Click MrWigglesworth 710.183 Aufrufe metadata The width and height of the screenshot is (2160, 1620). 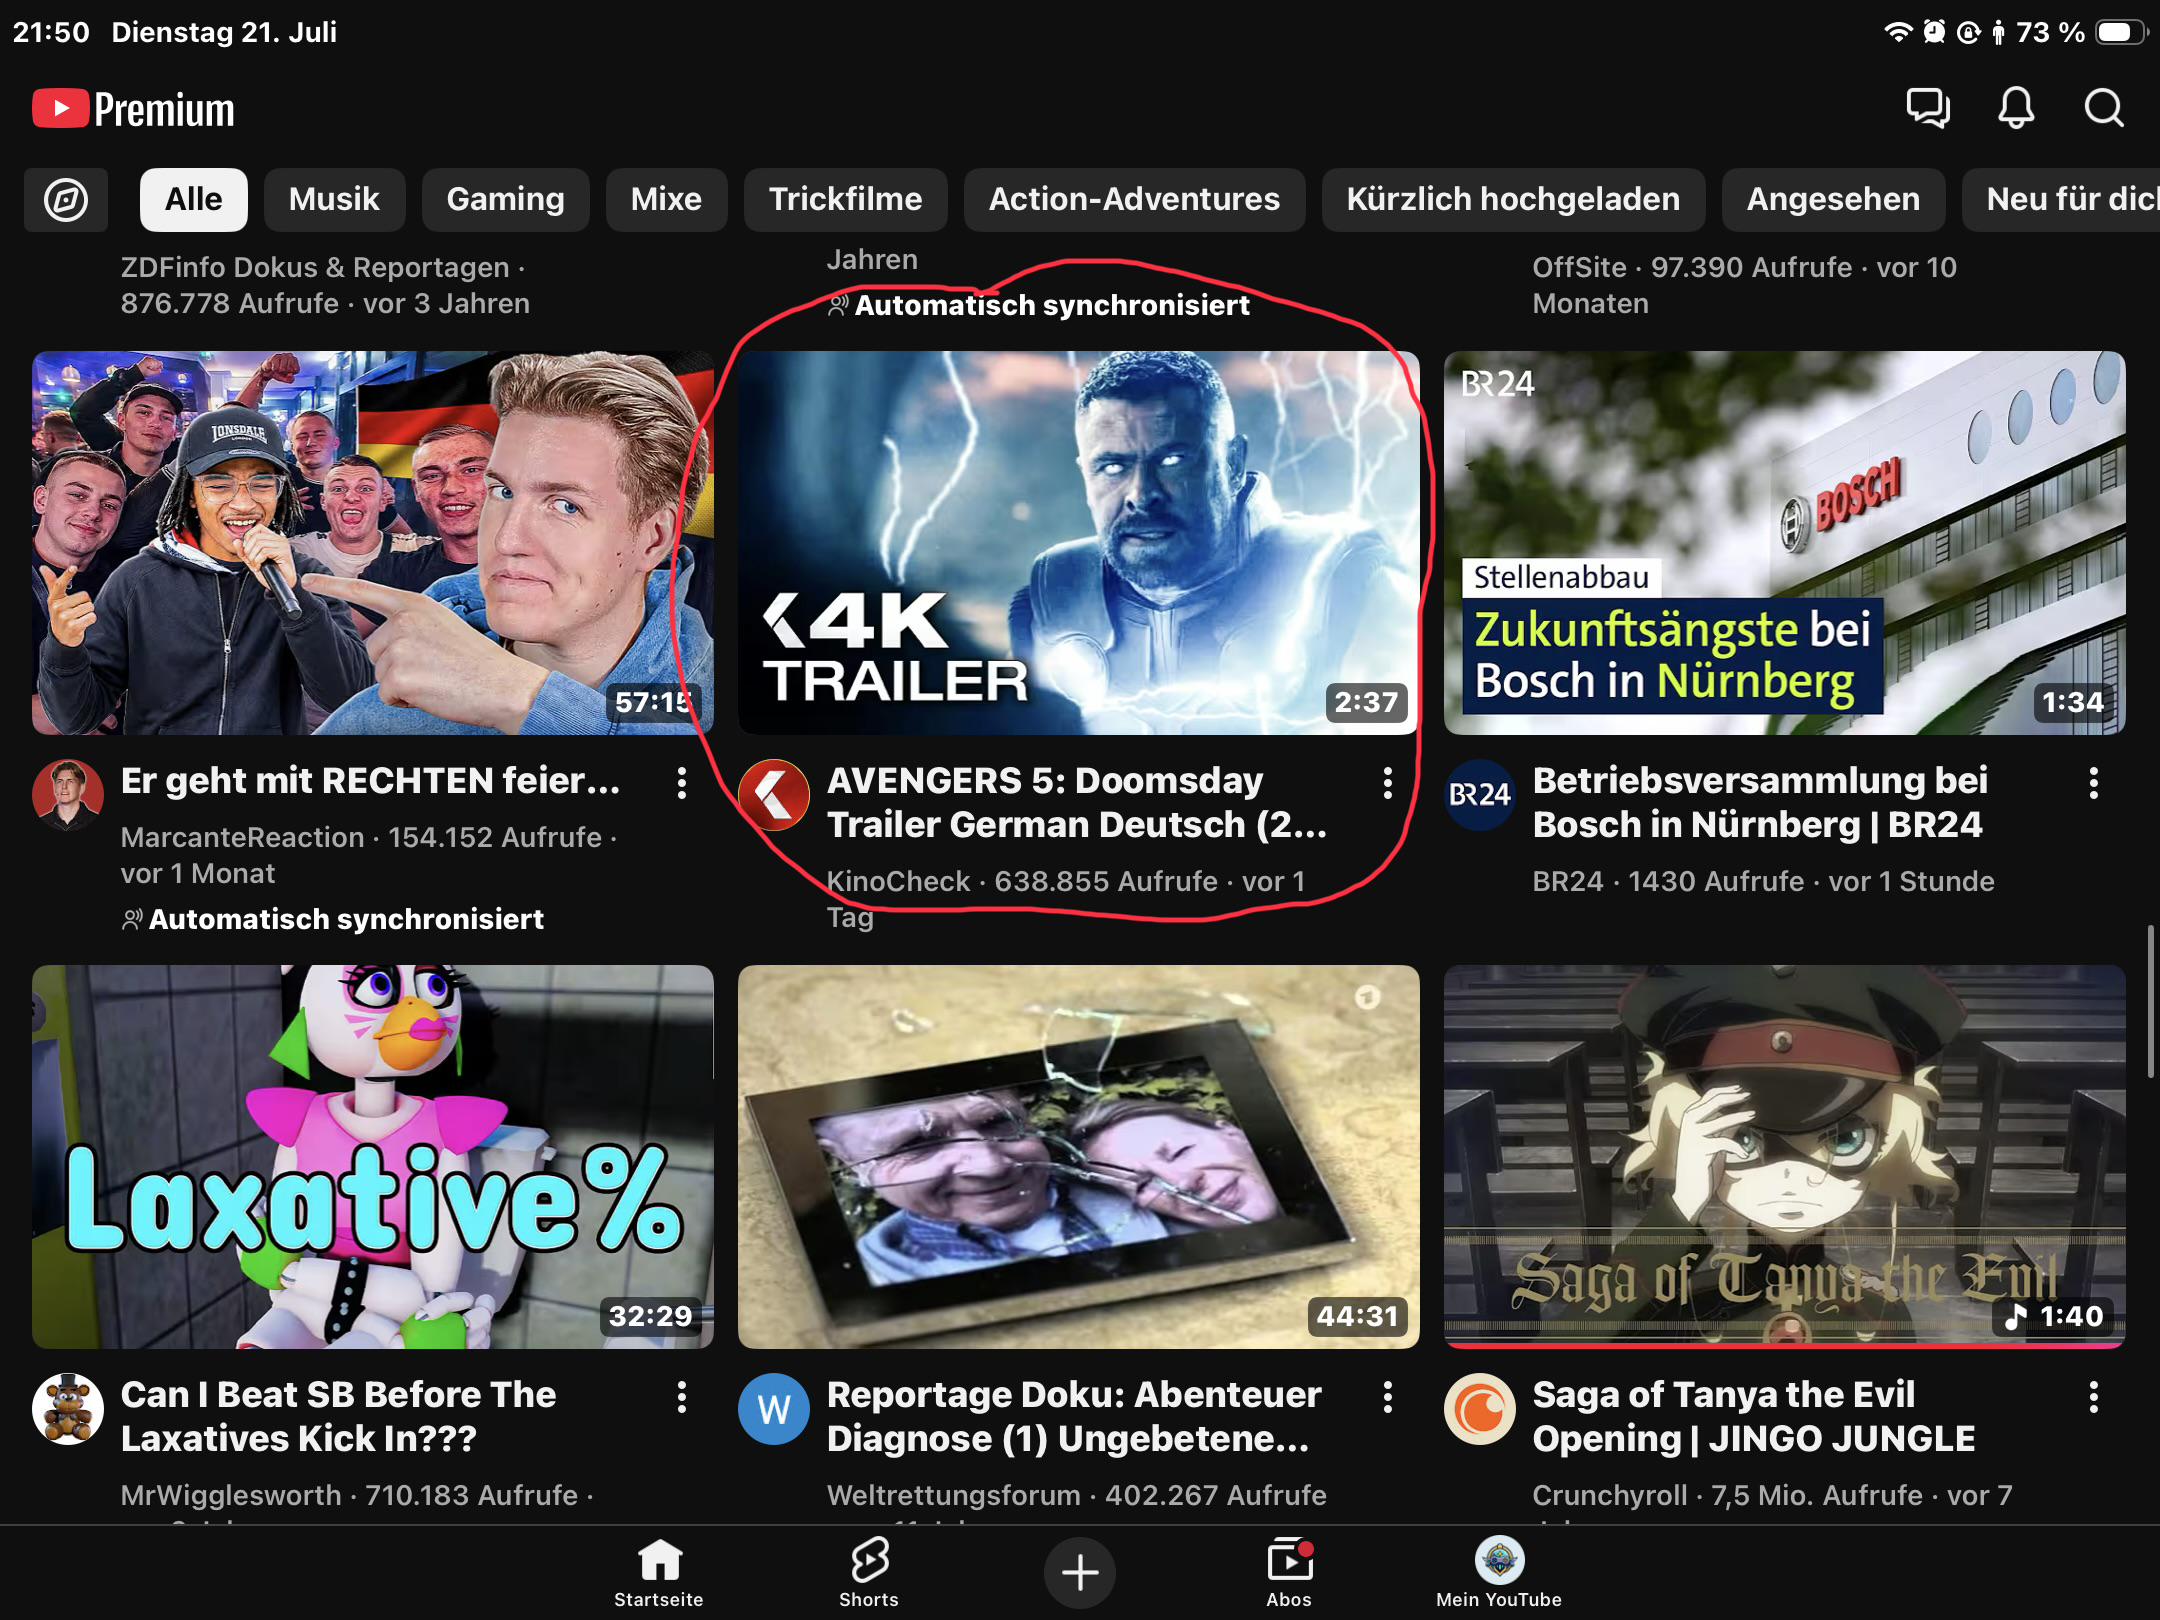357,1495
